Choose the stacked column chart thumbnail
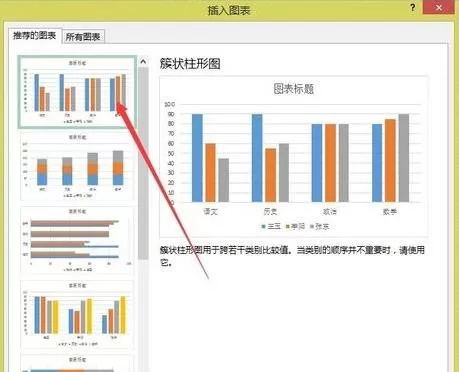 77,166
